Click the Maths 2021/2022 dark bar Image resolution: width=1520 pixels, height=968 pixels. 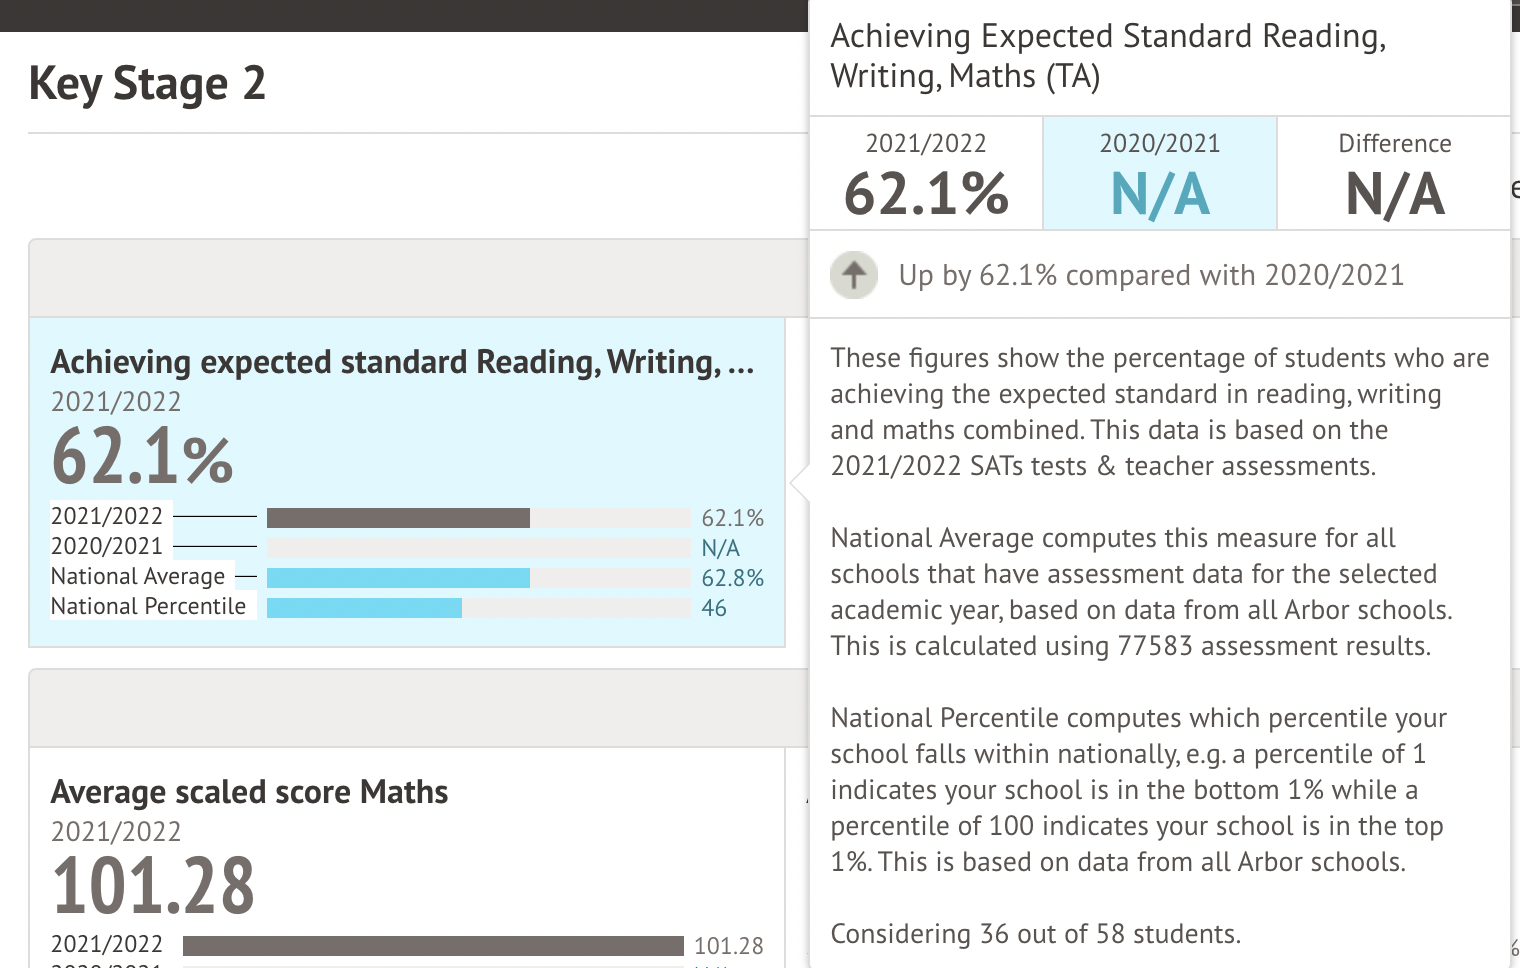433,946
